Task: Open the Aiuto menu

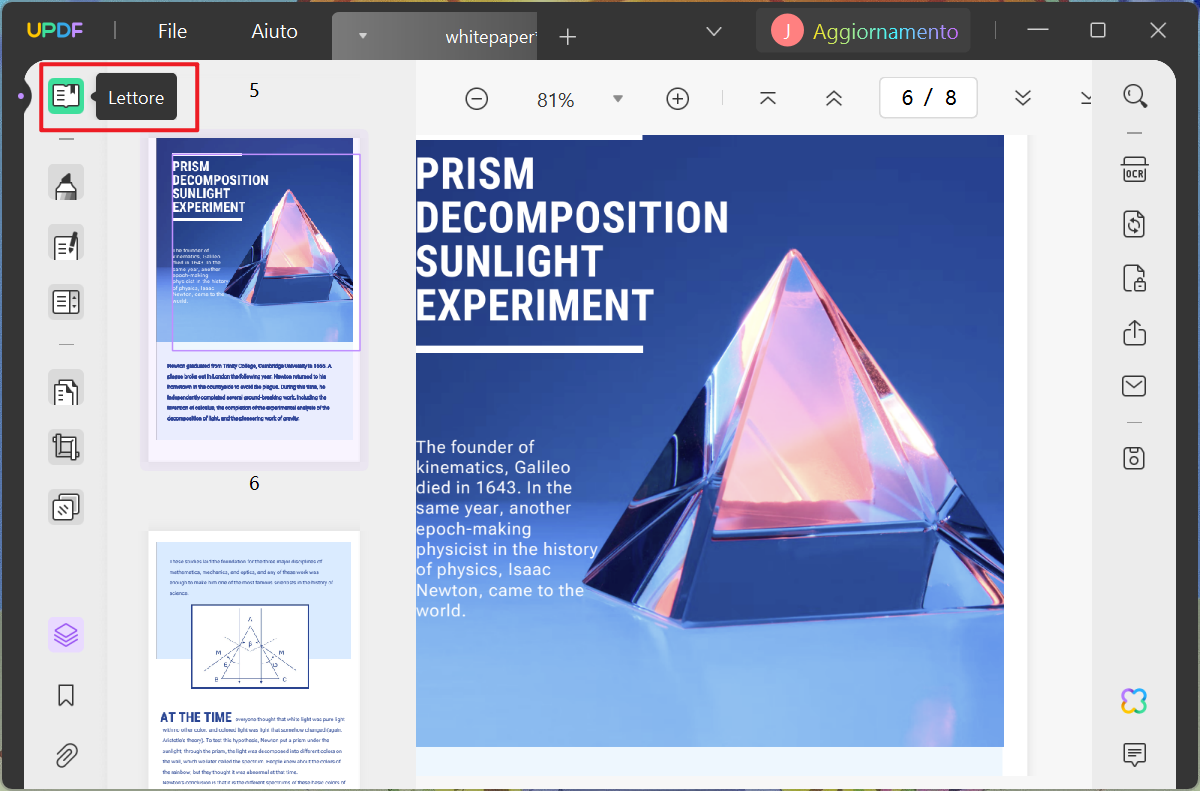Action: (x=275, y=31)
